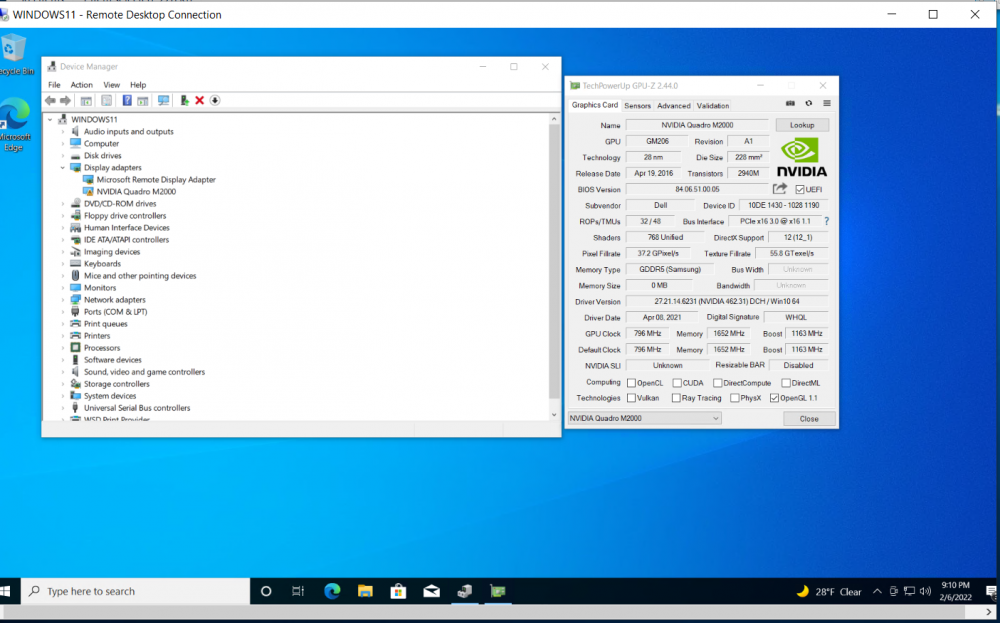
Task: Toggle the OpenCL checkbox
Action: 631,383
